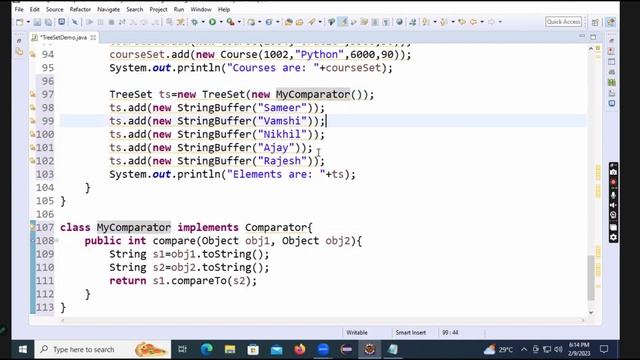This screenshot has width=640, height=360.
Task: Click on "Rajesh" string in line 102
Action: pyautogui.click(x=282, y=161)
